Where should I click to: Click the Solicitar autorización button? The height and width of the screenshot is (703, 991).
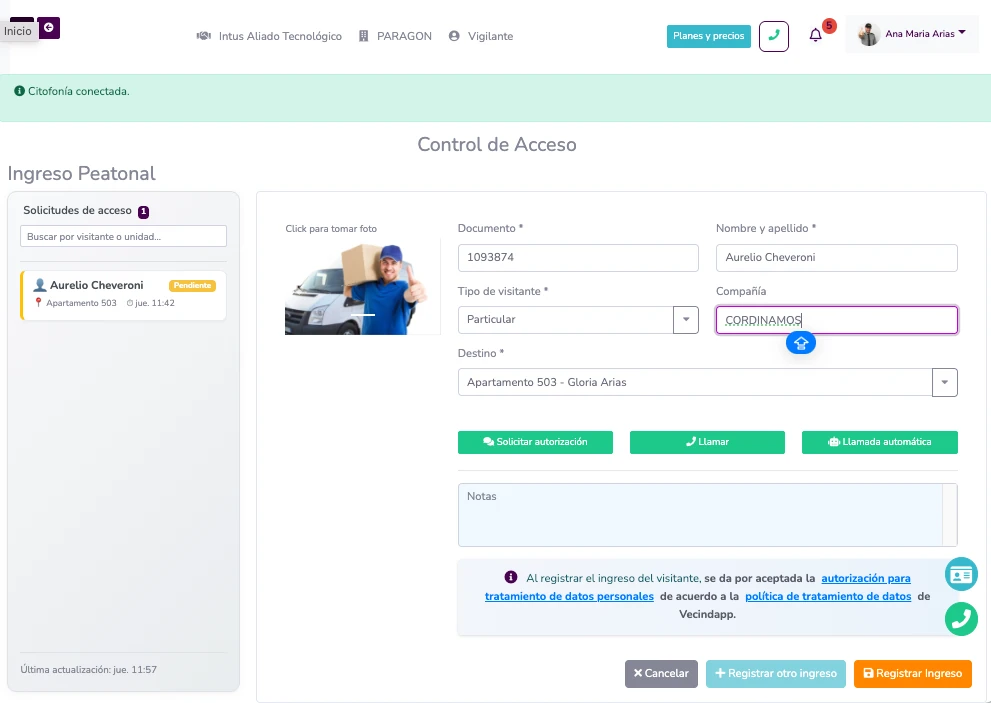[535, 441]
